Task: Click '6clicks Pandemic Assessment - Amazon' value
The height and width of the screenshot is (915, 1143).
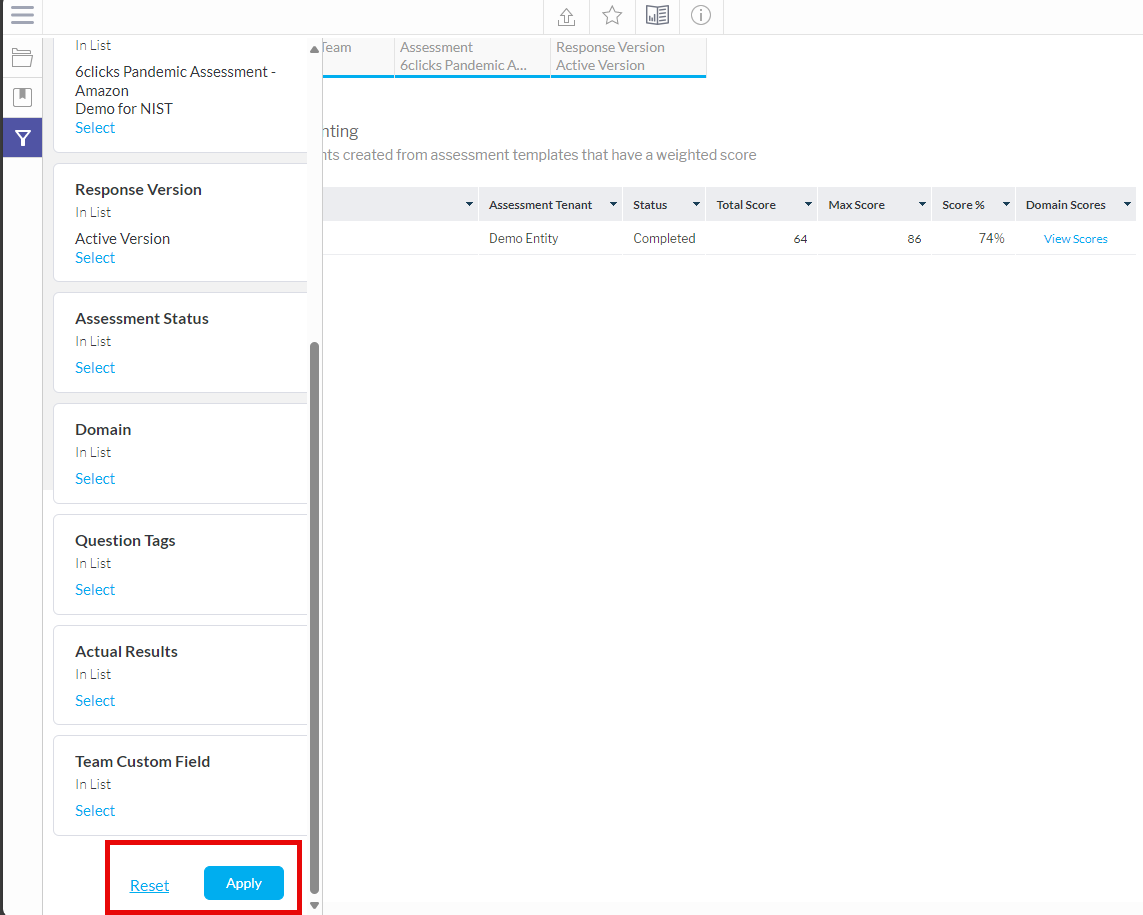Action: pos(175,81)
